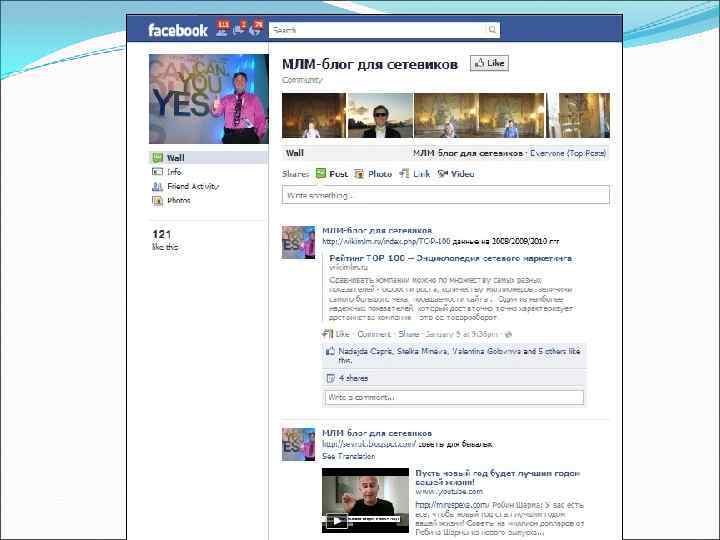
Task: Like the МЛМ-блог page
Action: coord(489,63)
